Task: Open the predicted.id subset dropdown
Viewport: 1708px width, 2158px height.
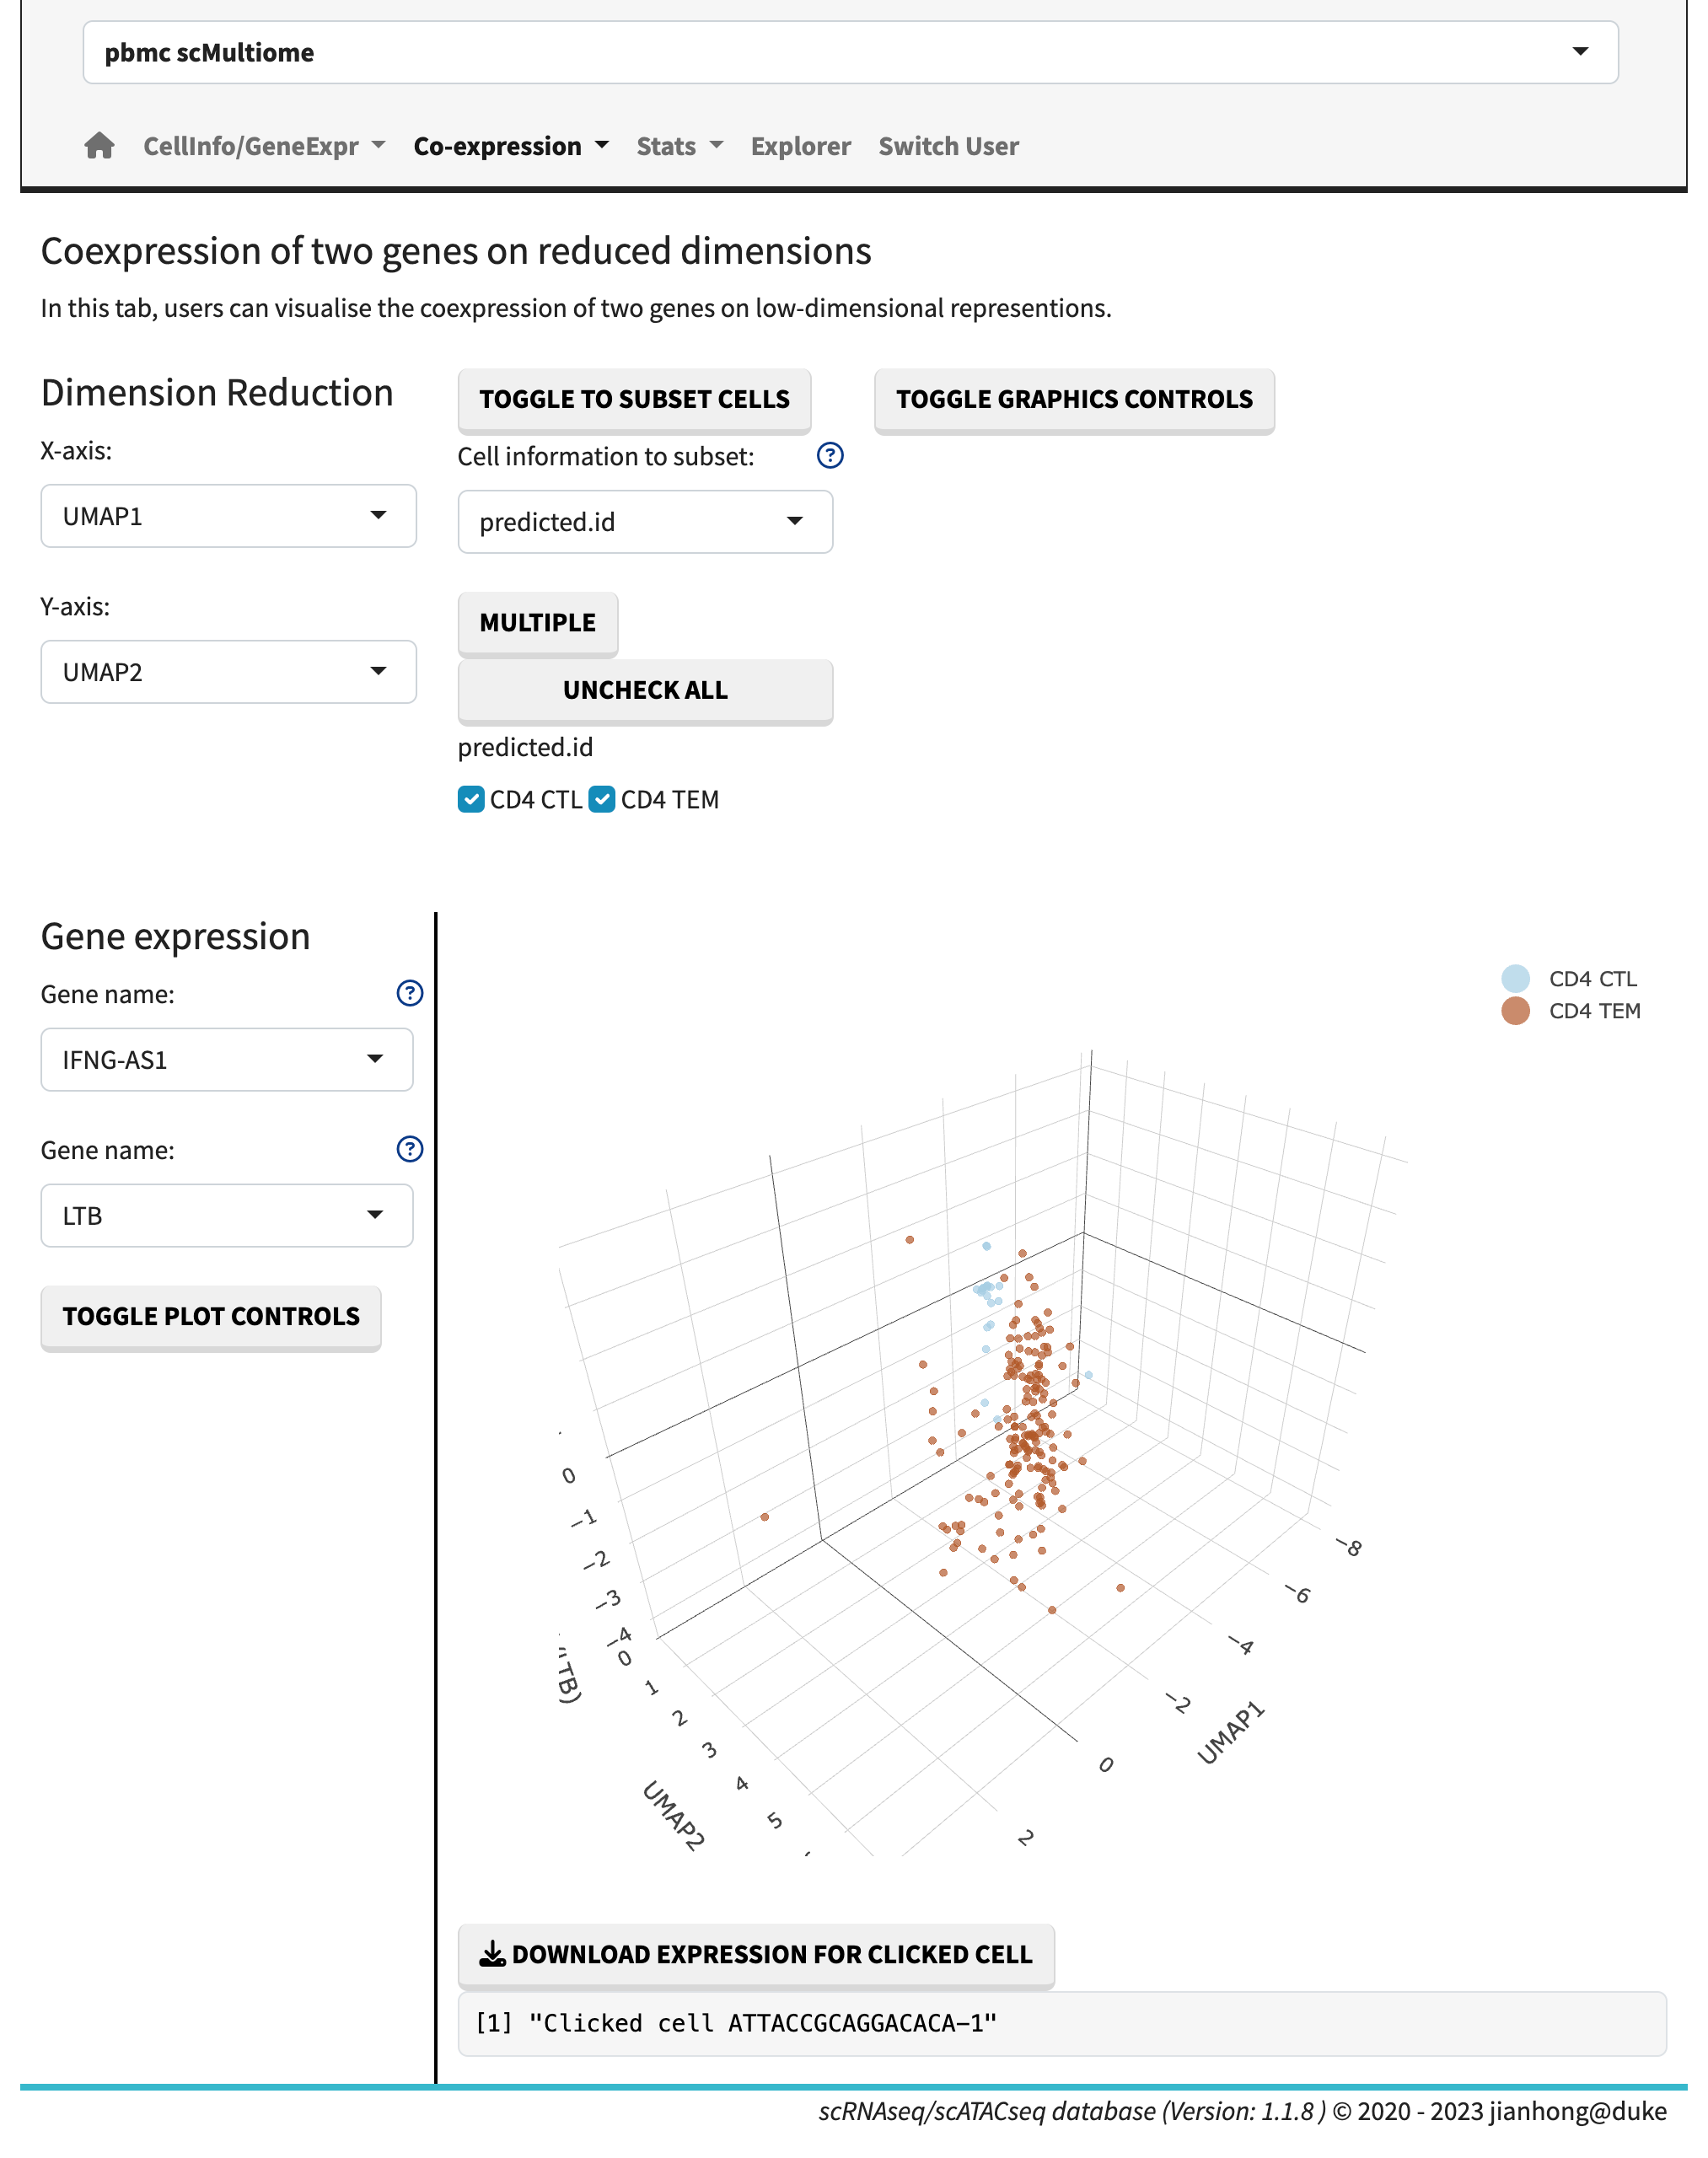Action: pyautogui.click(x=645, y=521)
